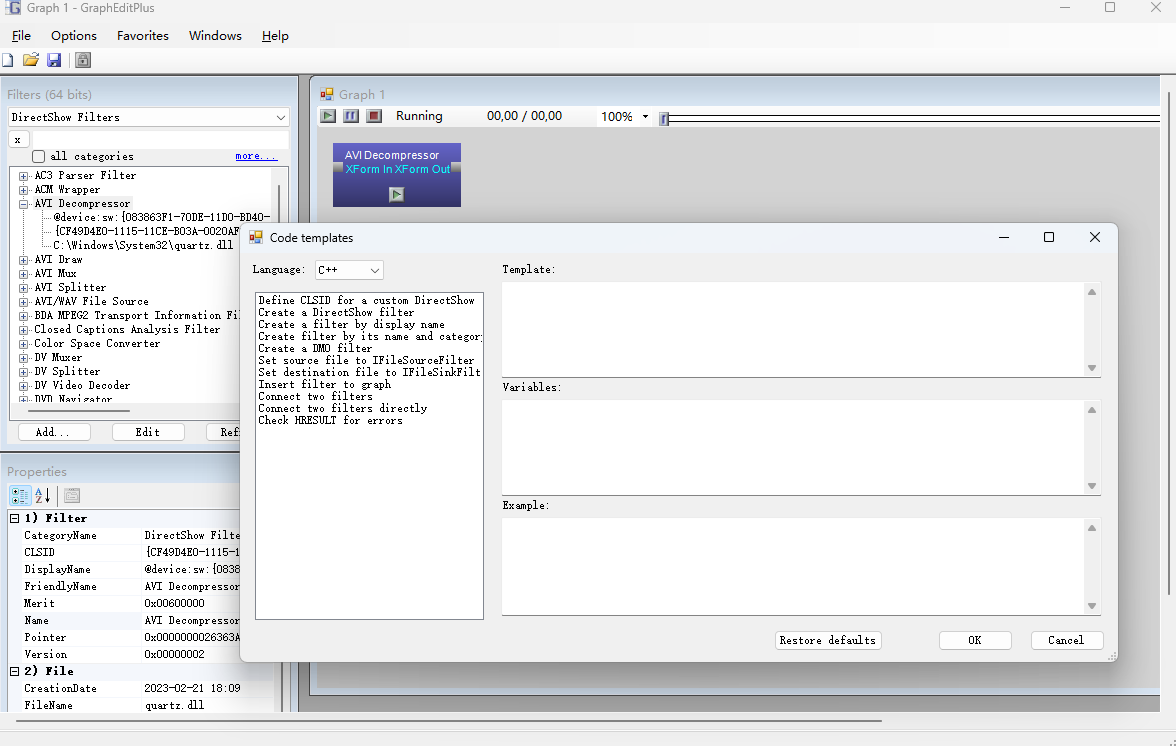Screen dimensions: 1176x746
Task: Toggle the all categories checkbox
Action: (39, 157)
